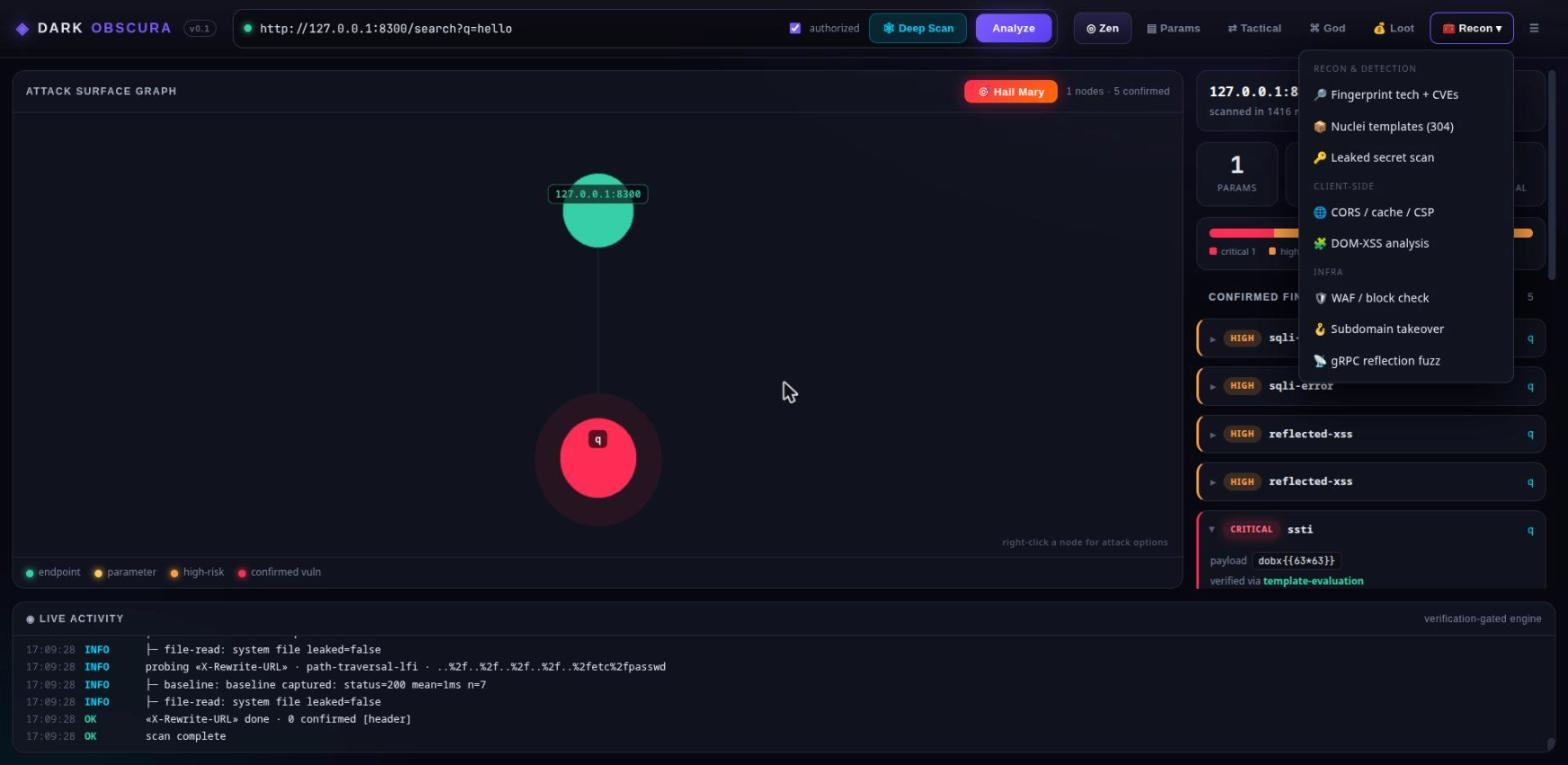Screen dimensions: 1568x765
Task: Open the Tactical tab
Action: (1254, 28)
